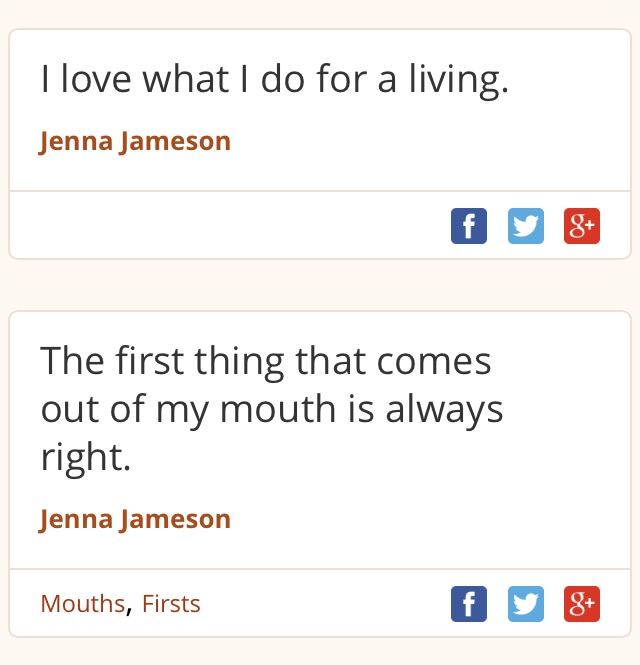Select the quote 'I love what I do for a living.'
Viewport: 640px width, 665px height.
[x=274, y=80]
